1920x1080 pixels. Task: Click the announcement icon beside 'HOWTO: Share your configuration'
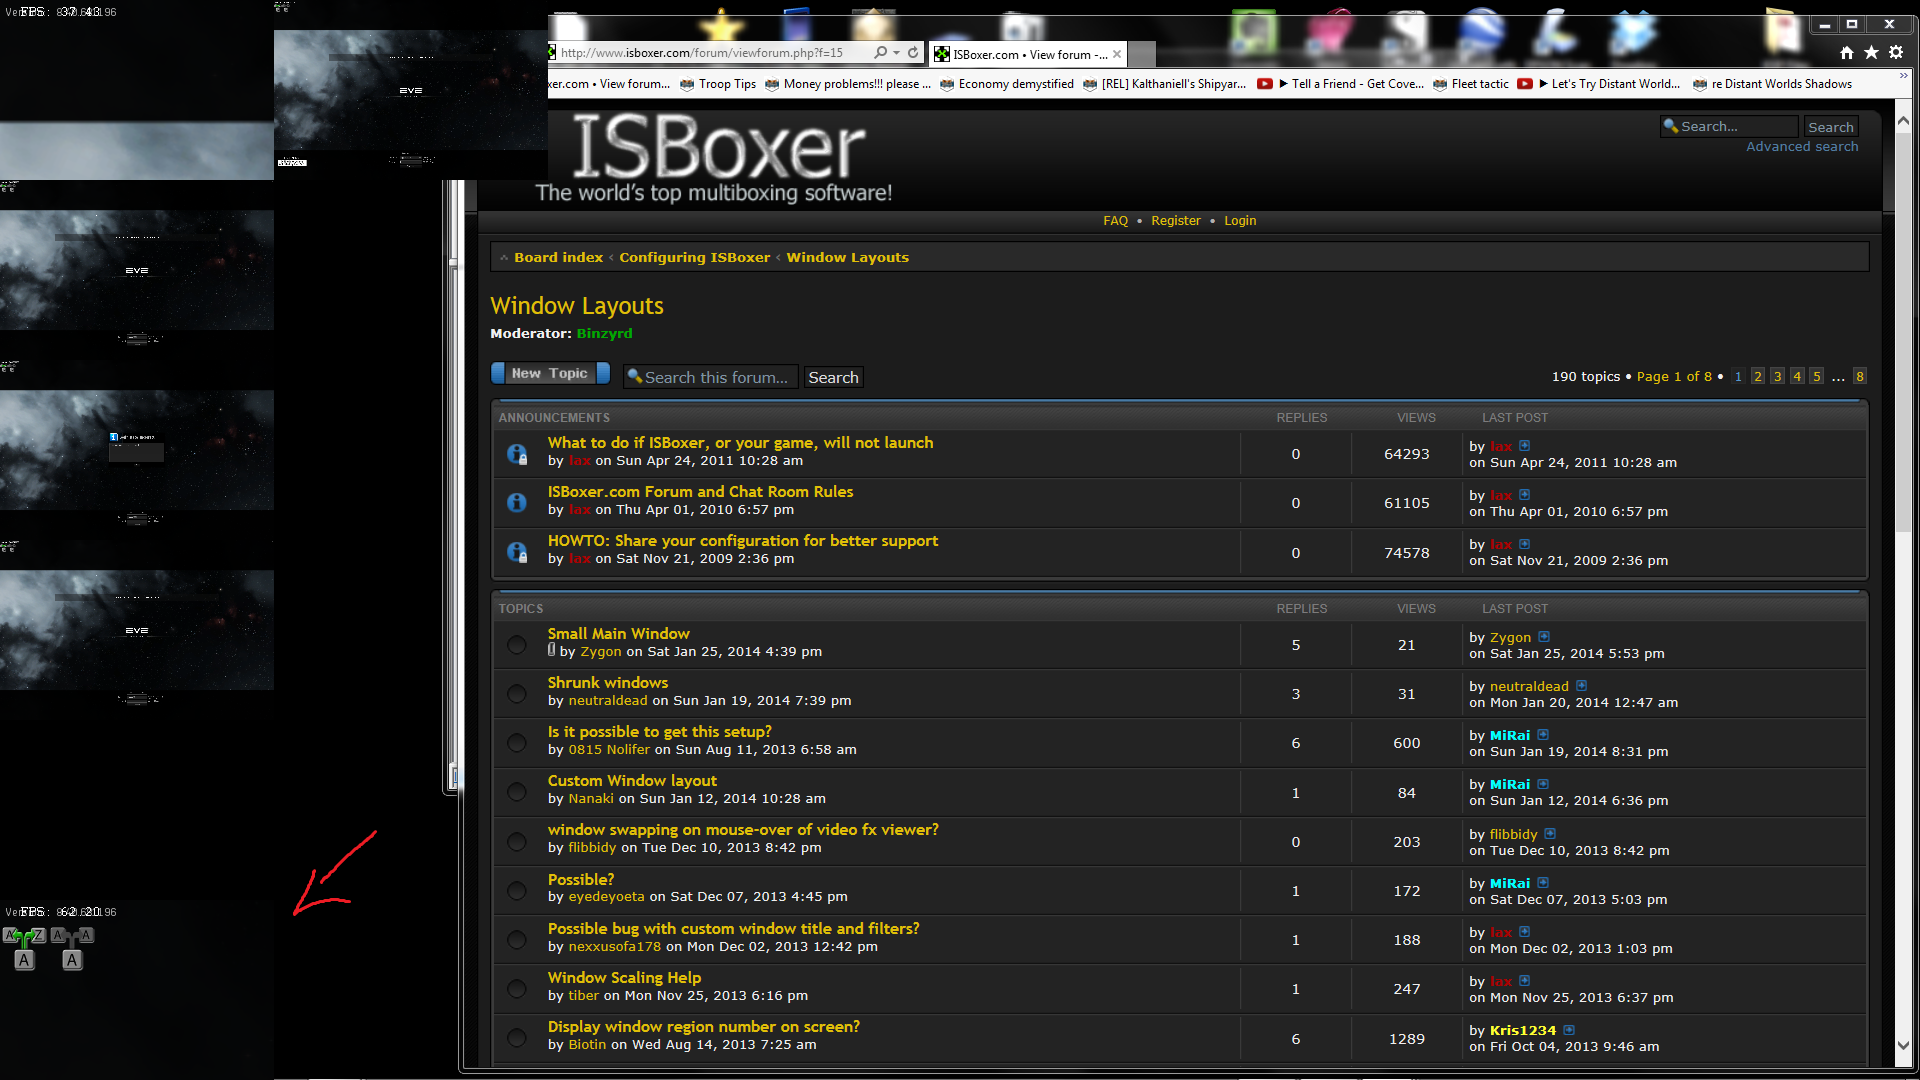[517, 552]
